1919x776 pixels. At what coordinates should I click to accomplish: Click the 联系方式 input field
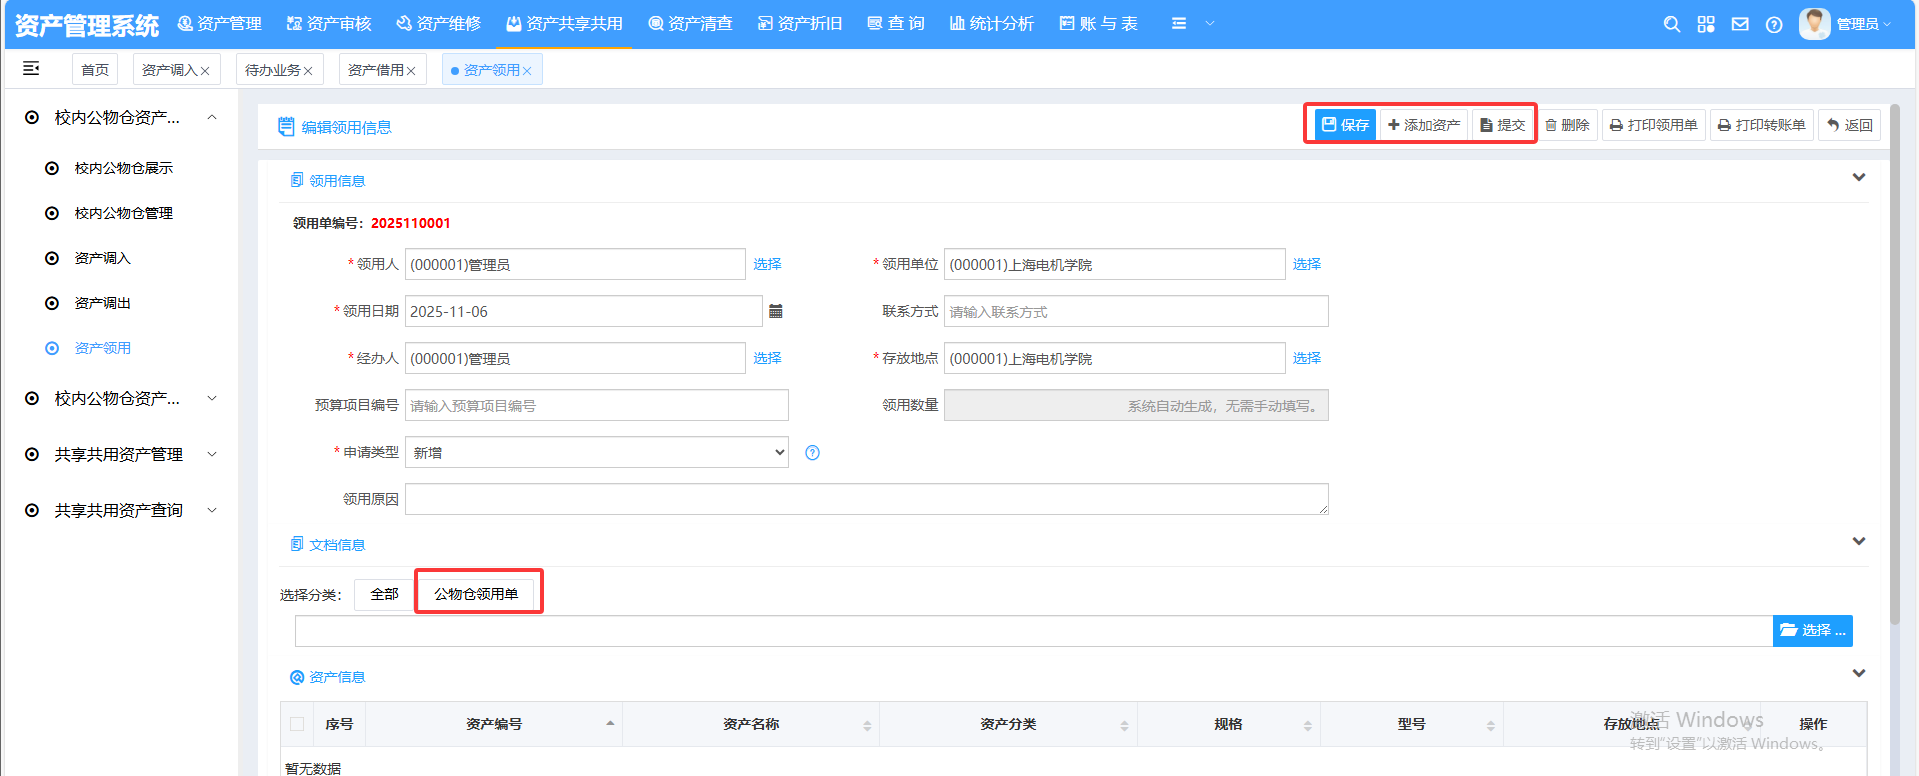point(1135,311)
